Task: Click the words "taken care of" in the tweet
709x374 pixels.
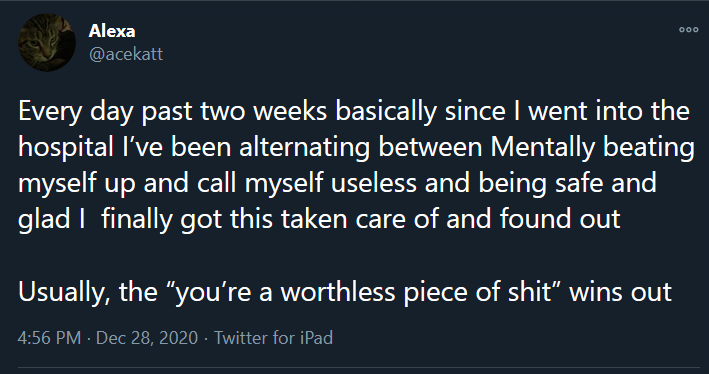Action: click(x=361, y=219)
